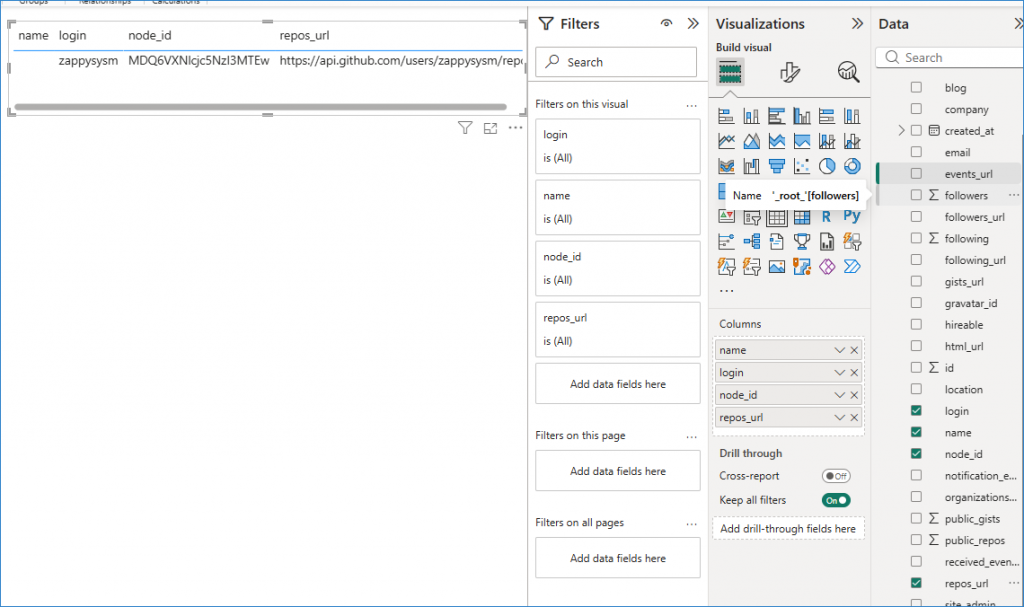
Task: Insert a Pie chart visual
Action: [x=827, y=167]
